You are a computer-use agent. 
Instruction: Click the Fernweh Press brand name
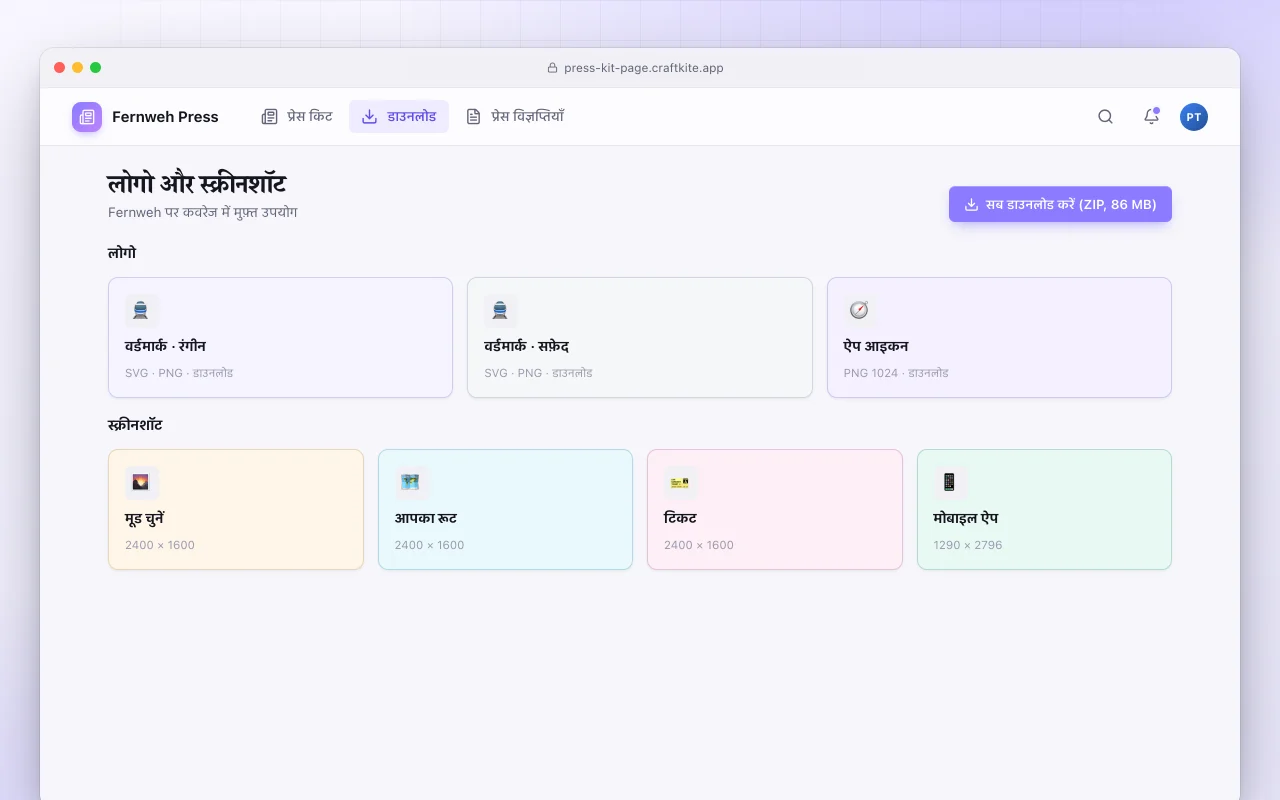[x=165, y=117]
